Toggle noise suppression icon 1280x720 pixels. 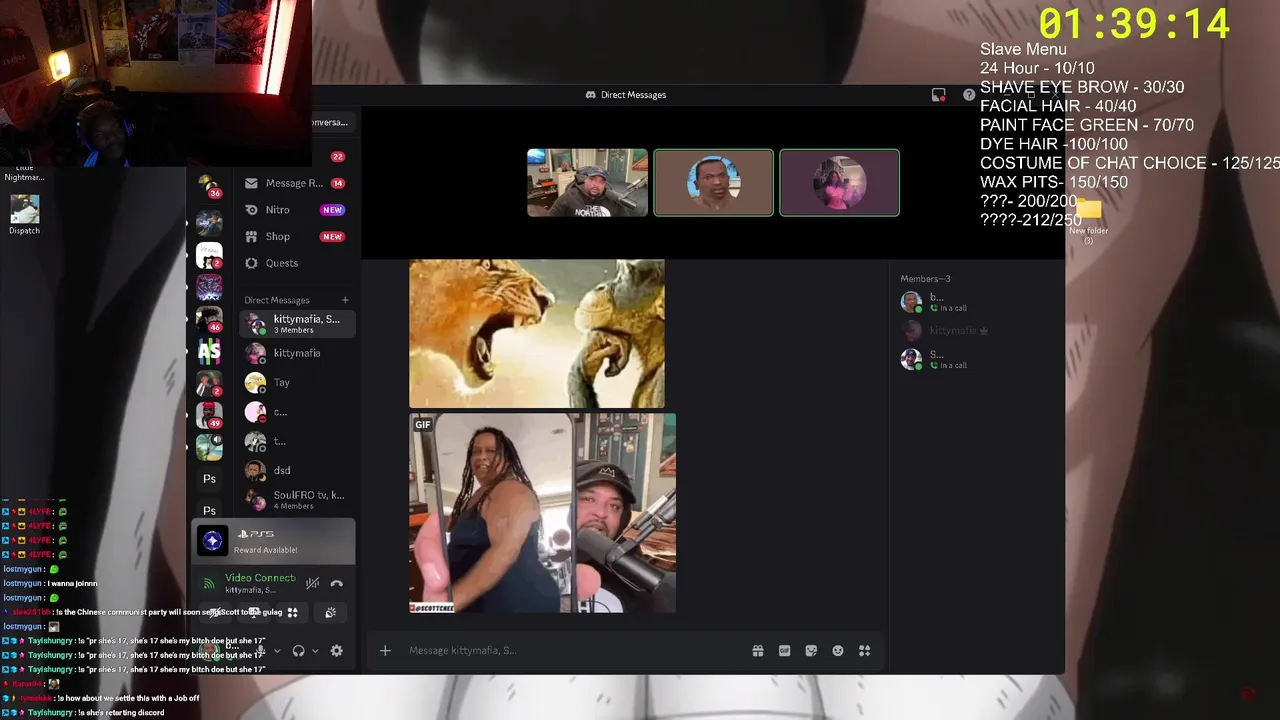click(x=313, y=583)
